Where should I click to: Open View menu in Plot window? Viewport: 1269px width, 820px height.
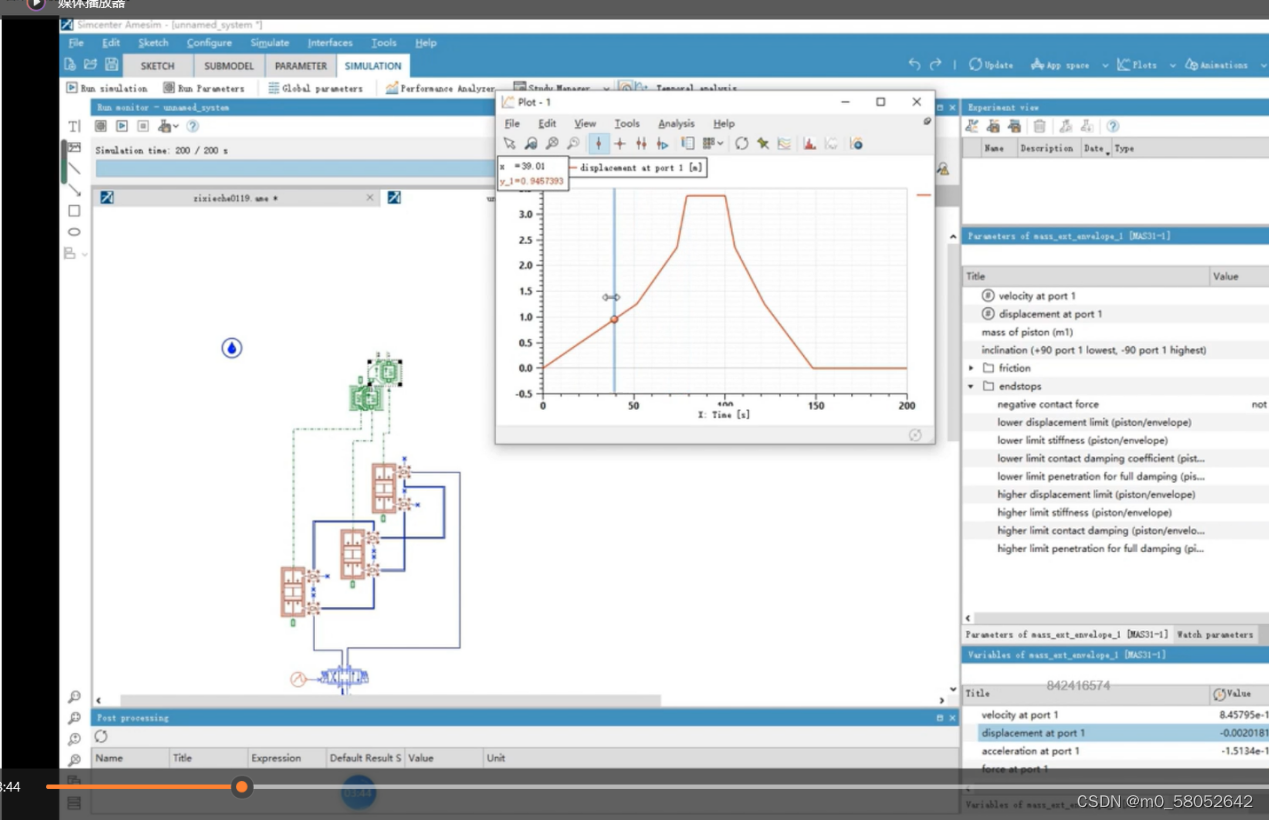(585, 124)
